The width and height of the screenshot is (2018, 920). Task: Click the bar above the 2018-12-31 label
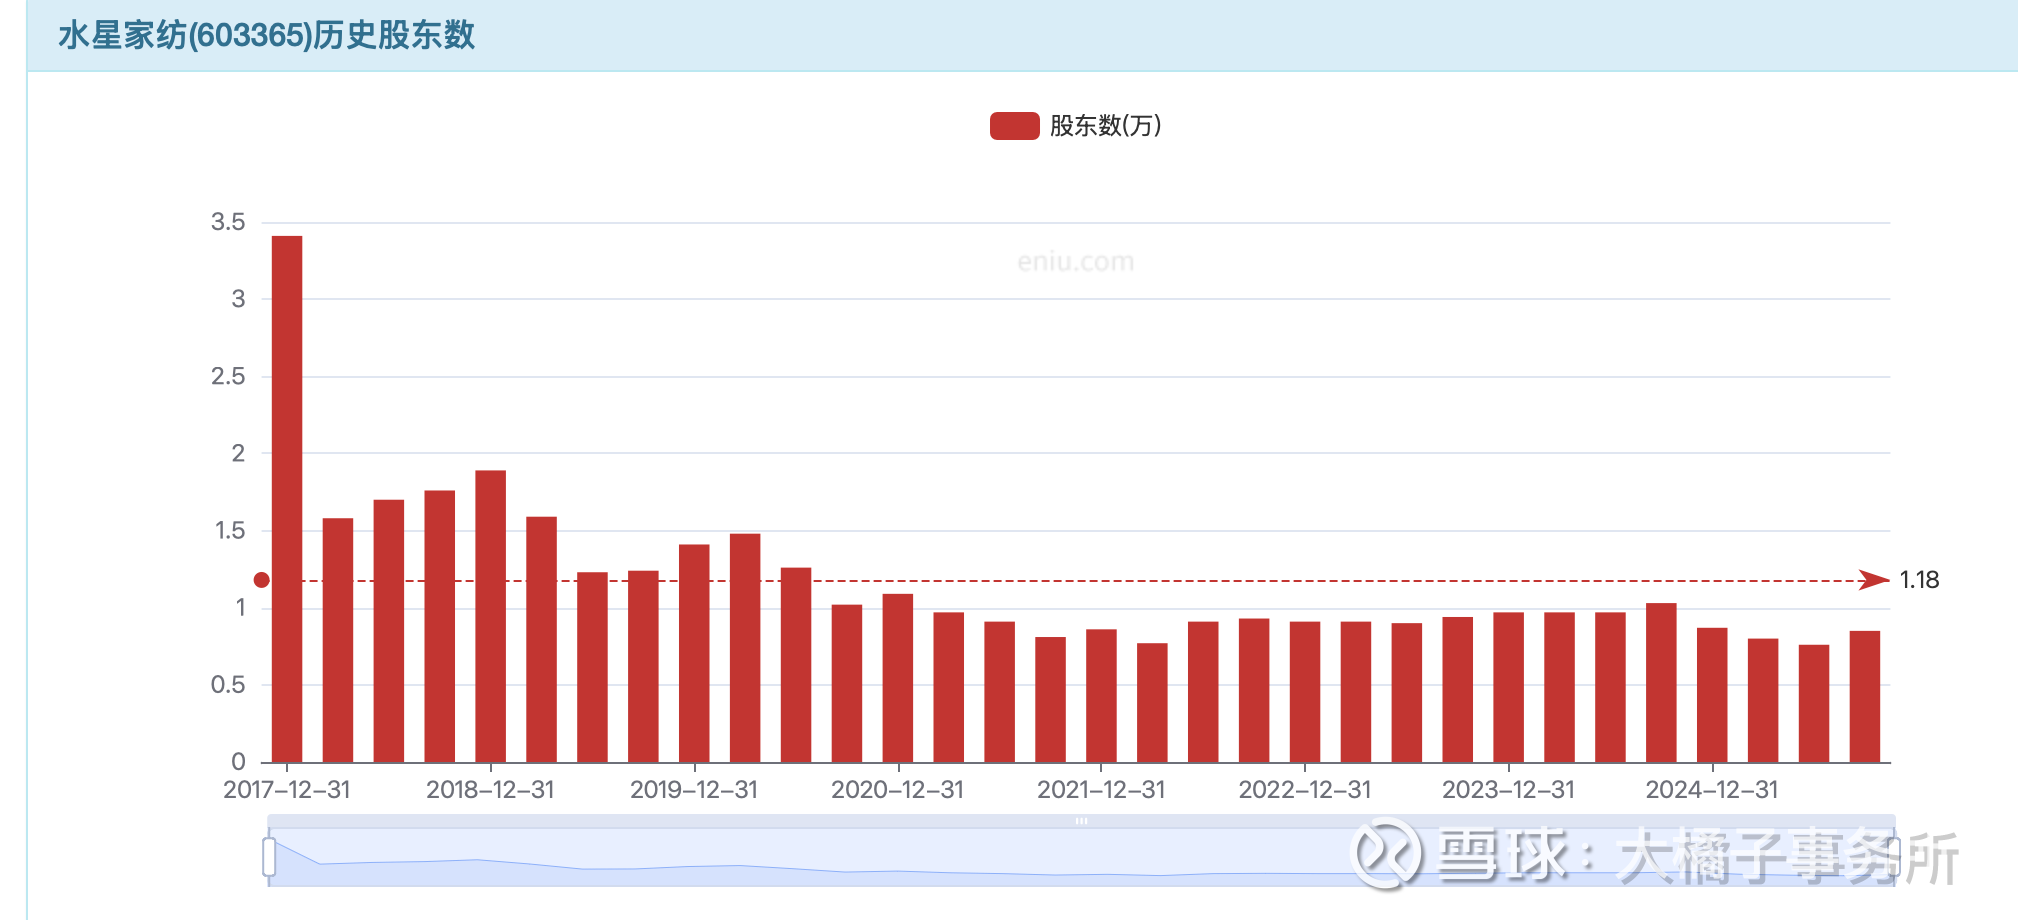tap(490, 616)
